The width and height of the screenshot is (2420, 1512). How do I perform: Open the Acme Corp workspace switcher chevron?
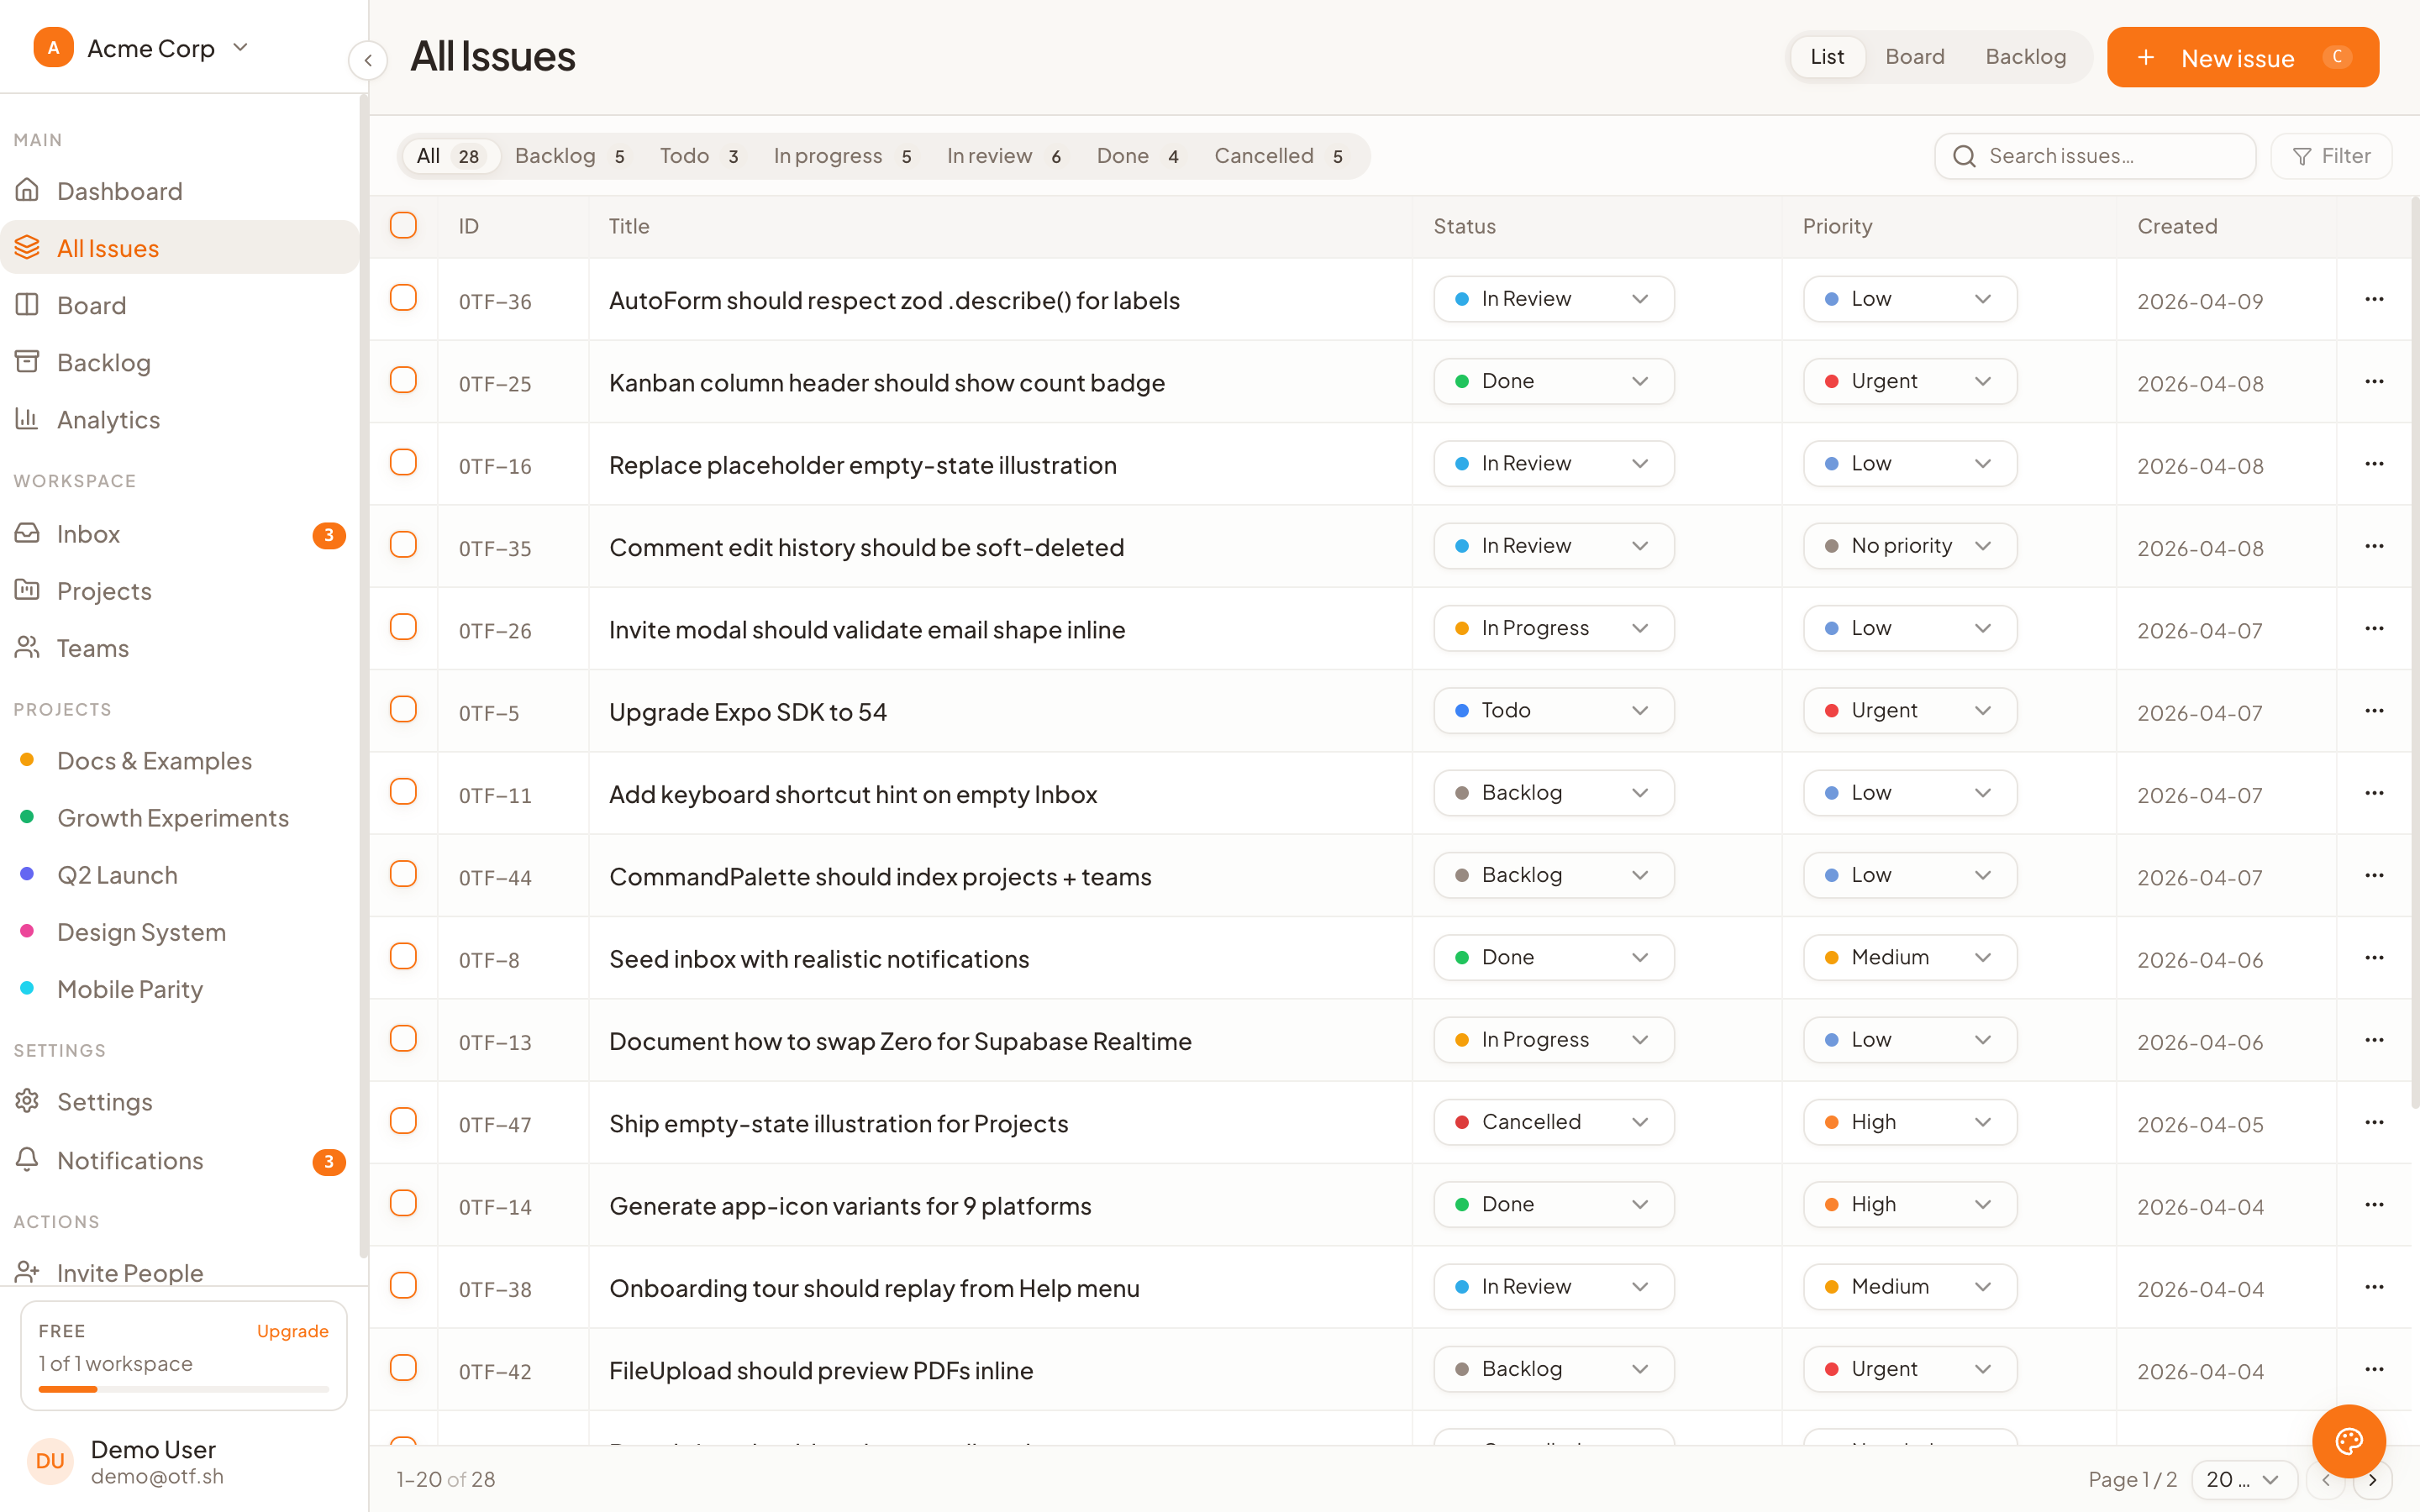240,47
